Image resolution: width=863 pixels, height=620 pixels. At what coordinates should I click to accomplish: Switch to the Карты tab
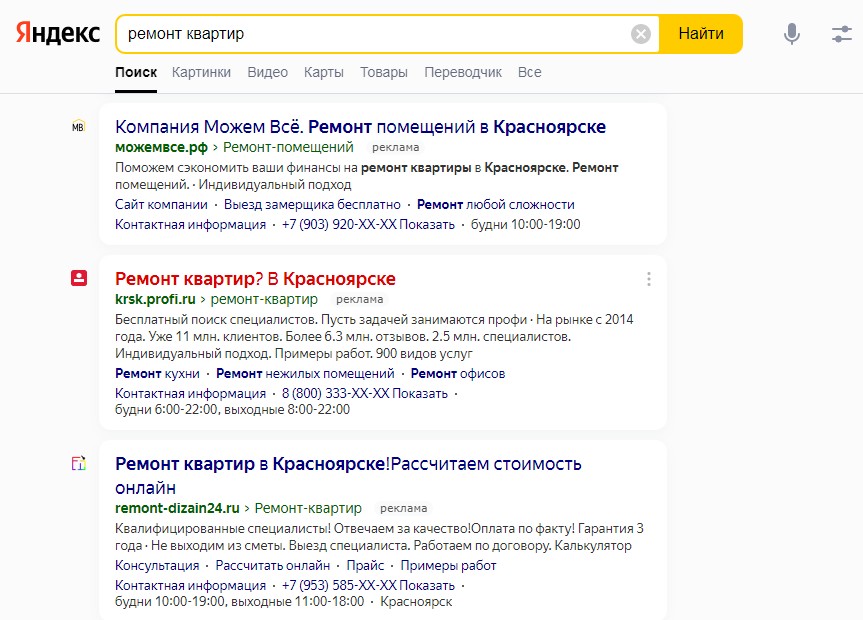click(324, 72)
